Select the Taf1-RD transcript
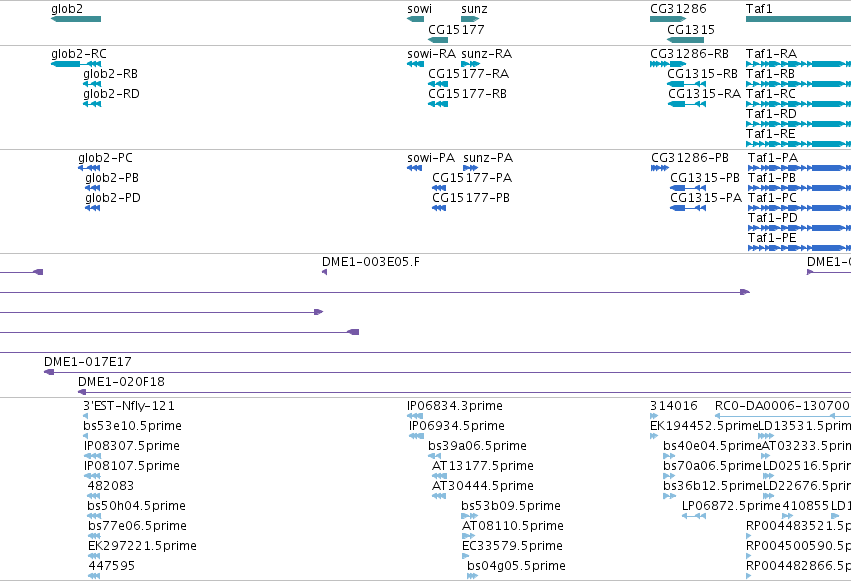 point(771,114)
